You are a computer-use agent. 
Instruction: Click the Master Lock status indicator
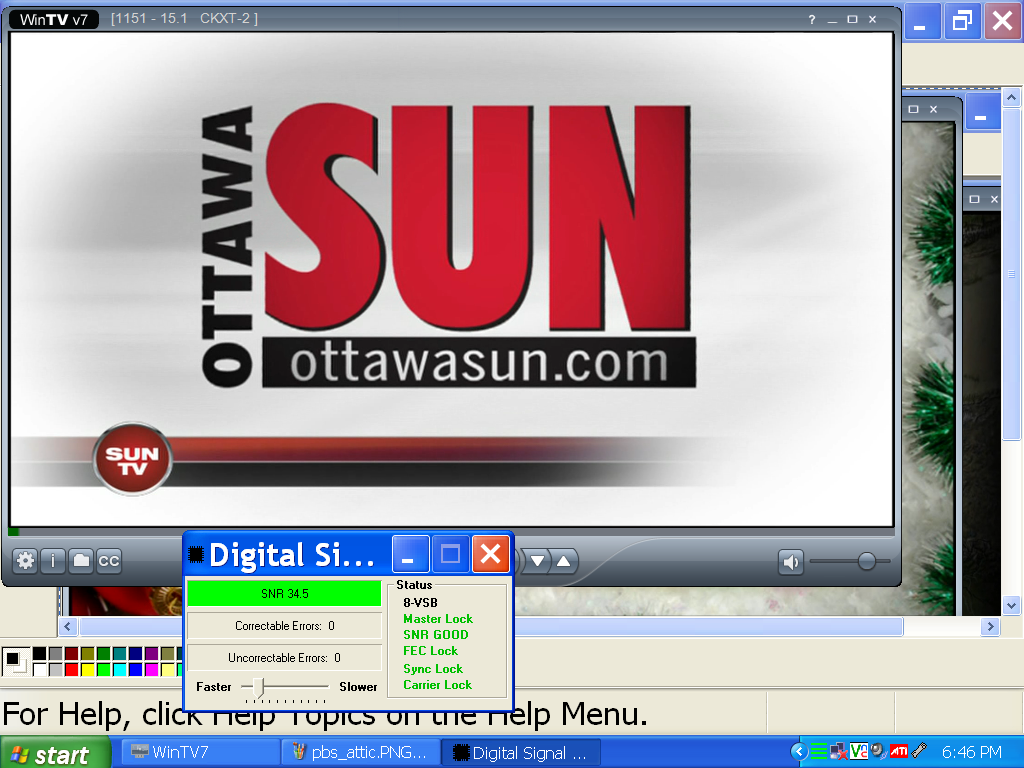pos(438,618)
